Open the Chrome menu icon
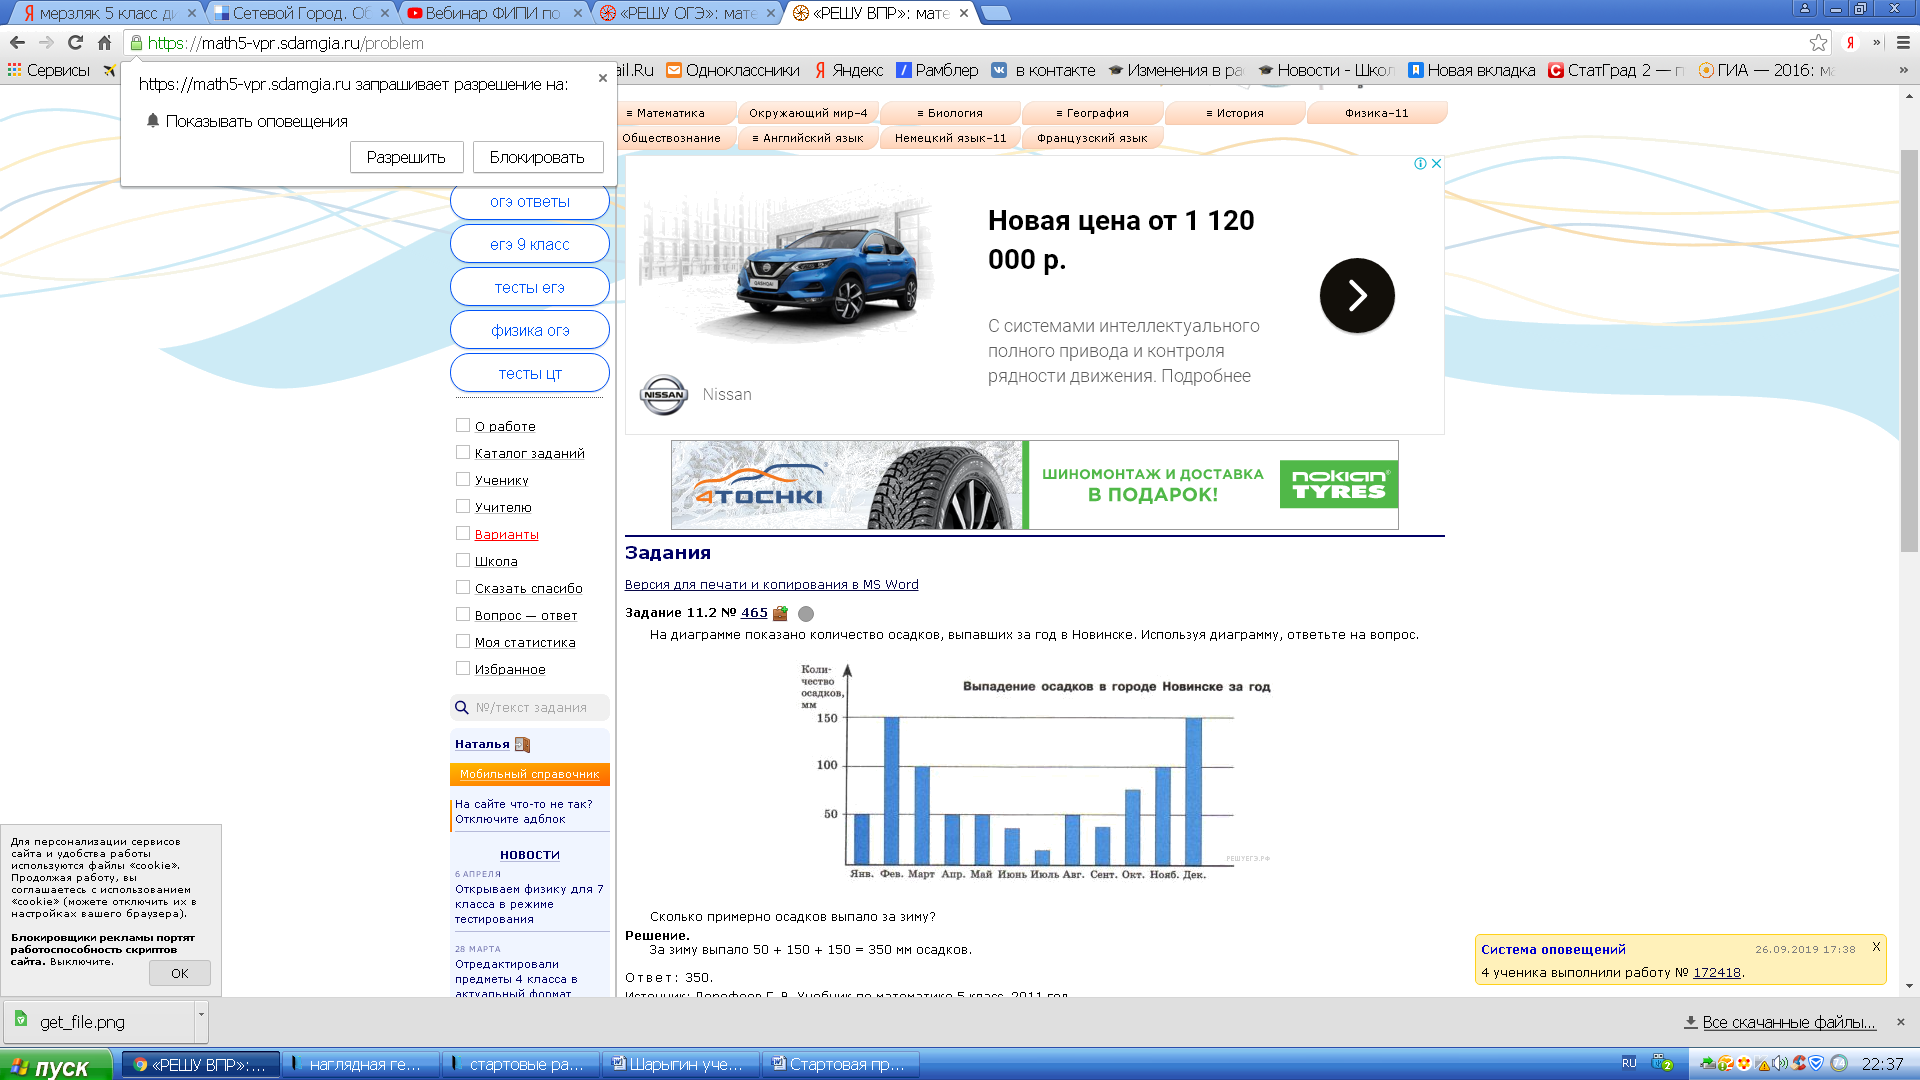 pyautogui.click(x=1903, y=43)
